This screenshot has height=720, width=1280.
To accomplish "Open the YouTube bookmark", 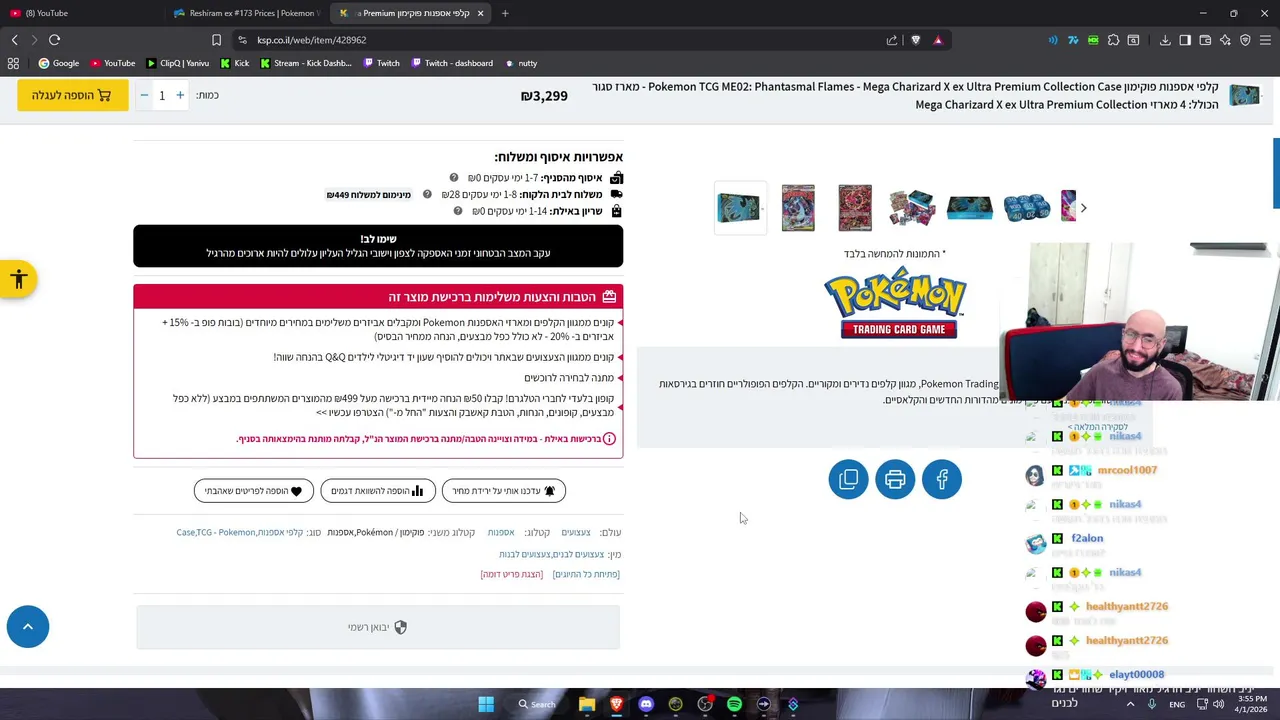I will tap(113, 63).
